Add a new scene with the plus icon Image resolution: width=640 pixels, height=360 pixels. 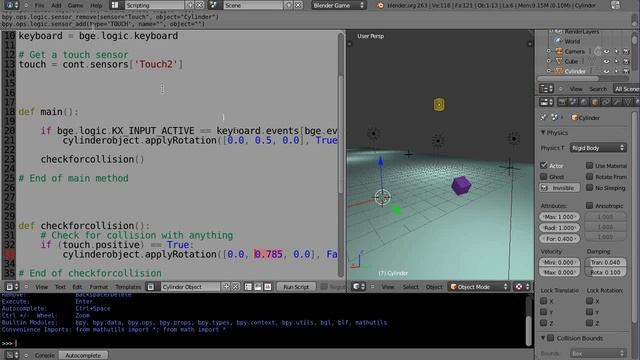289,5
